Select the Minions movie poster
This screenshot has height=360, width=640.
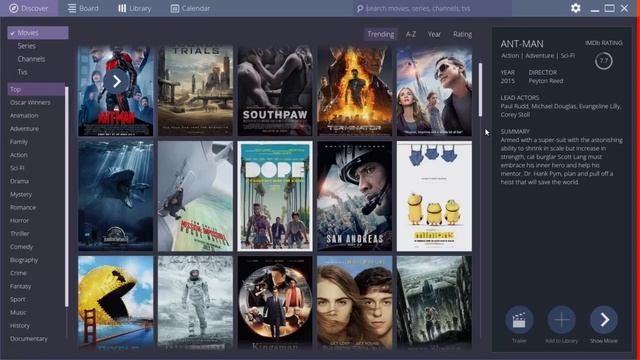434,196
